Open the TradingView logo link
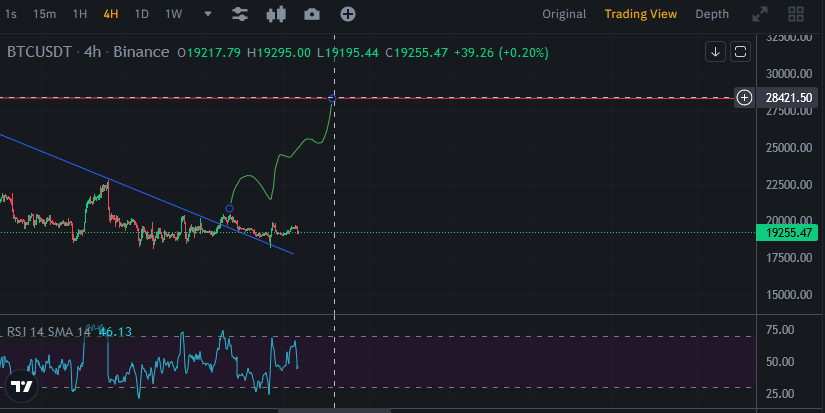This screenshot has width=825, height=413. 22,387
